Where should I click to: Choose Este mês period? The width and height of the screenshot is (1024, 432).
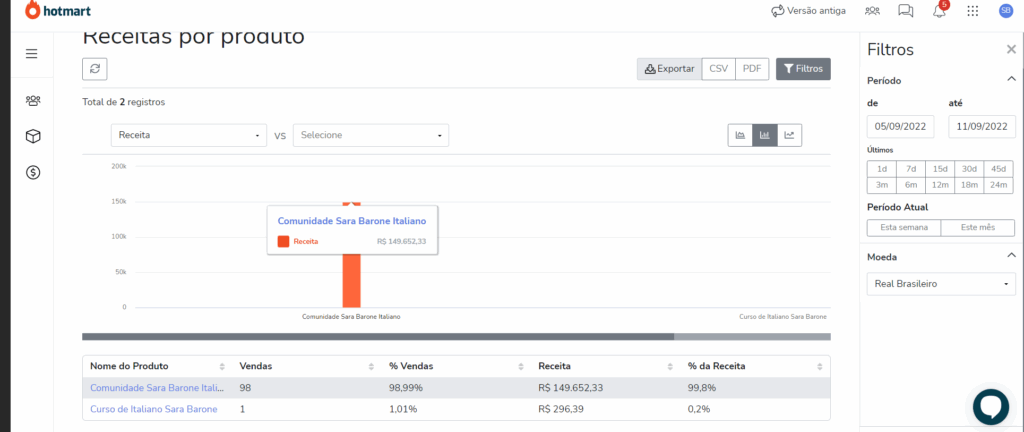978,228
